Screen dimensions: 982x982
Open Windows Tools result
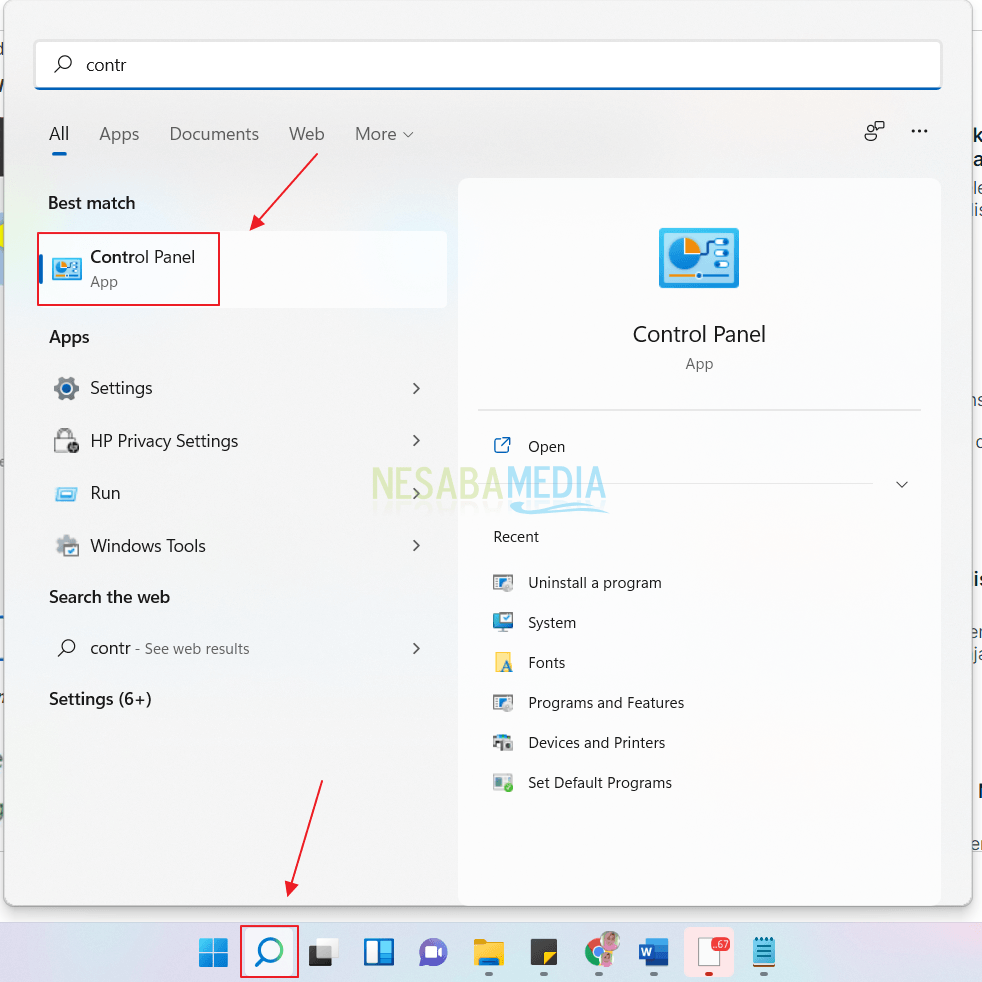click(x=240, y=546)
